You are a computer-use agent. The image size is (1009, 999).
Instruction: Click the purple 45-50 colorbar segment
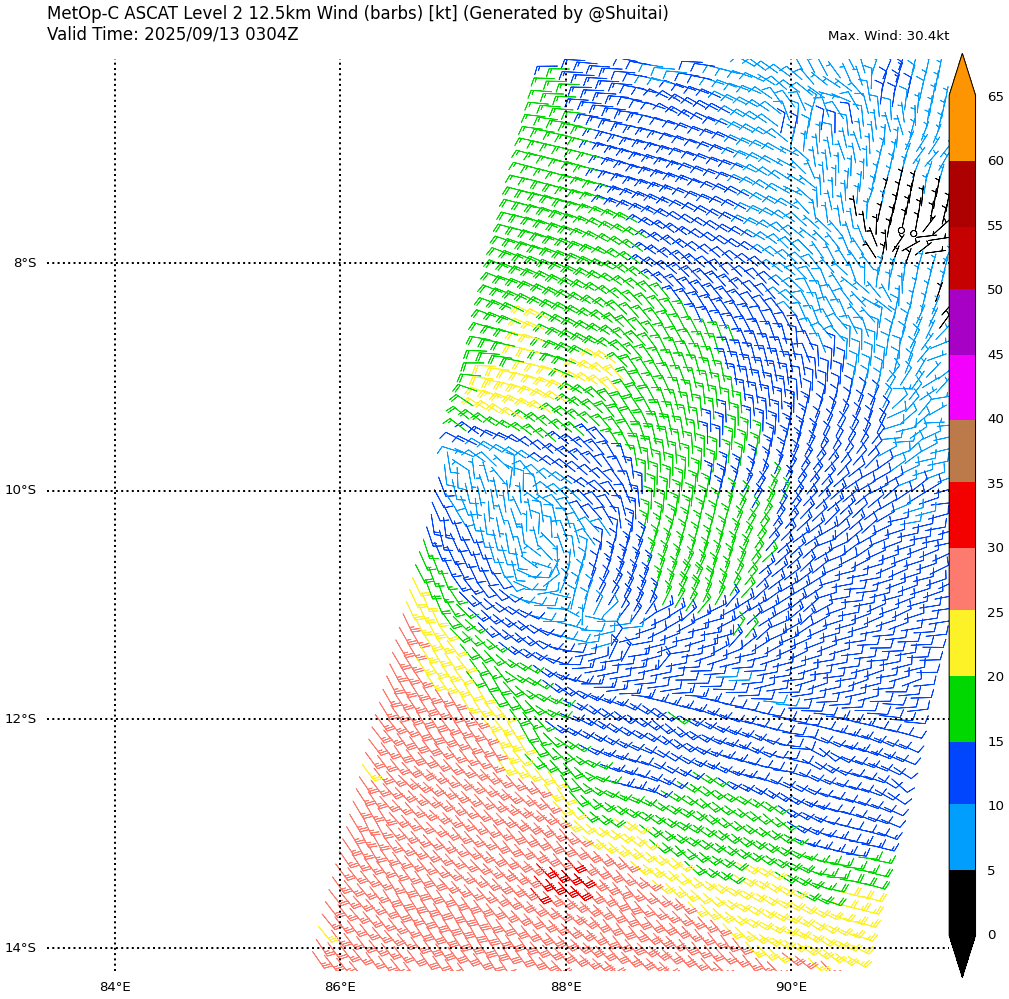(x=962, y=322)
